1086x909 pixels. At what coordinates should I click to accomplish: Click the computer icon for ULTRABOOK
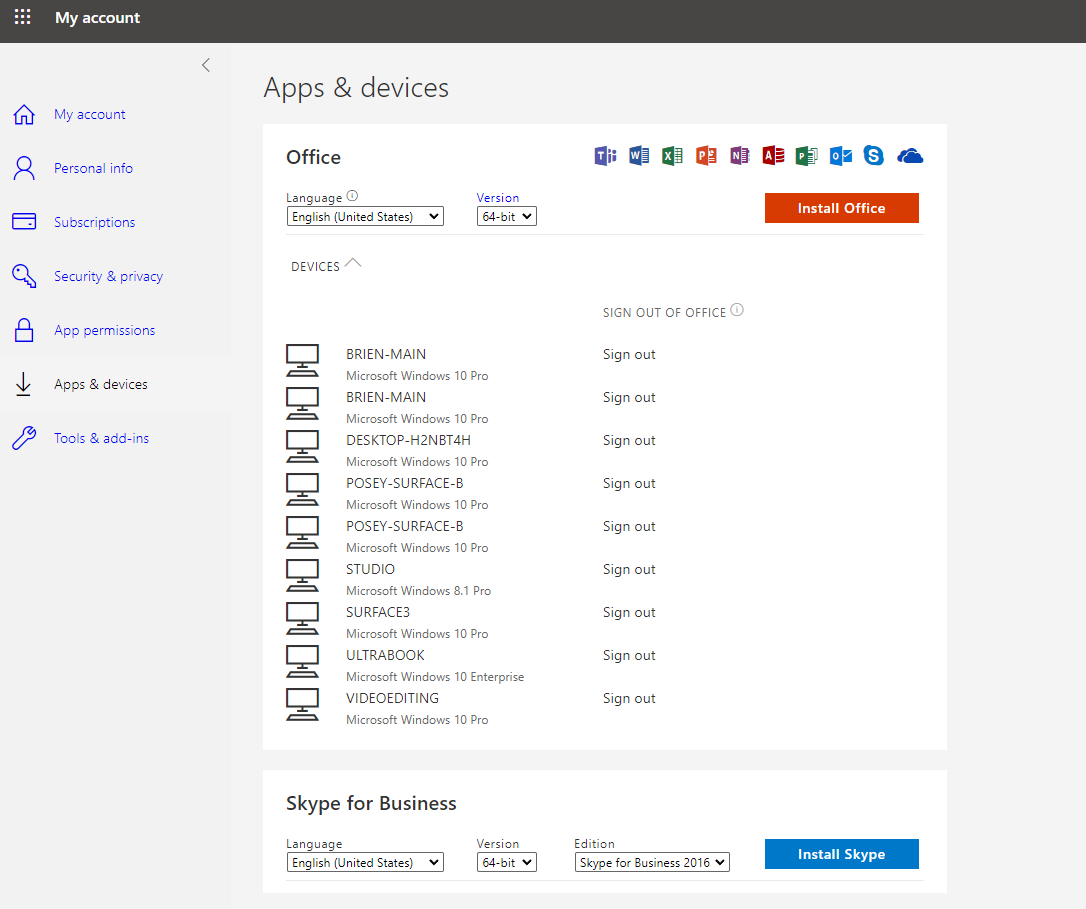point(303,662)
